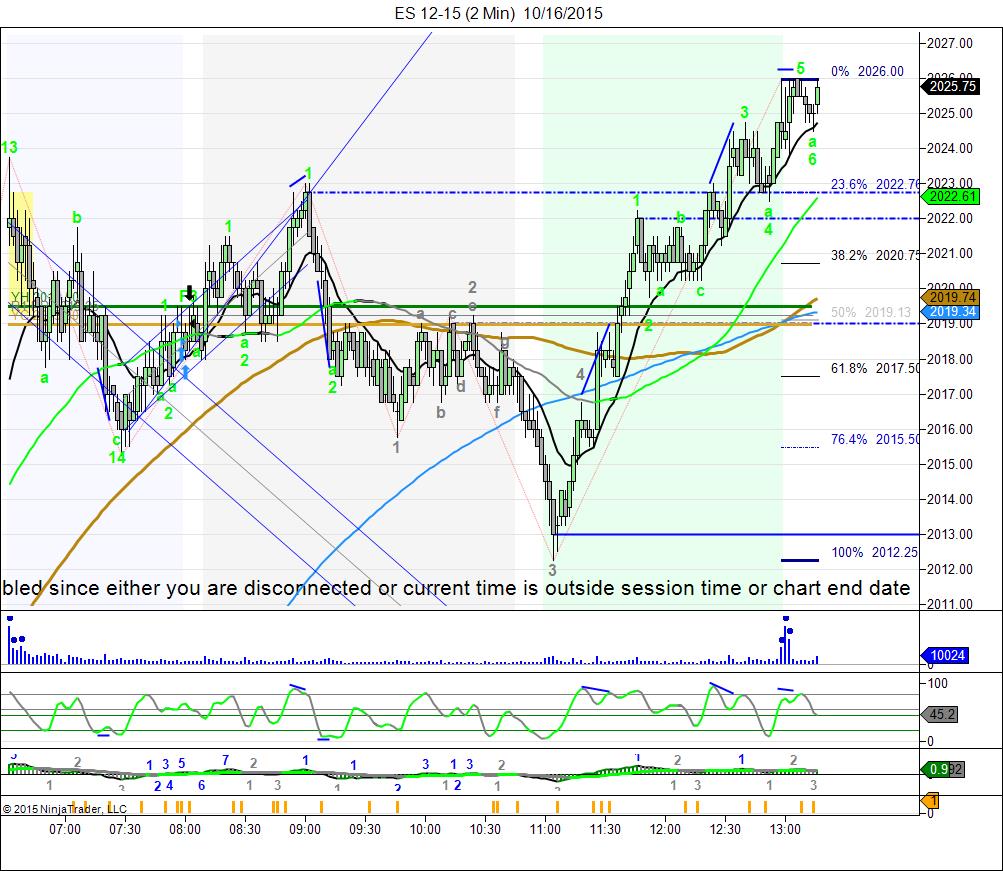Image resolution: width=1003 pixels, height=871 pixels.
Task: Select the 08:00 time axis label
Action: click(185, 829)
